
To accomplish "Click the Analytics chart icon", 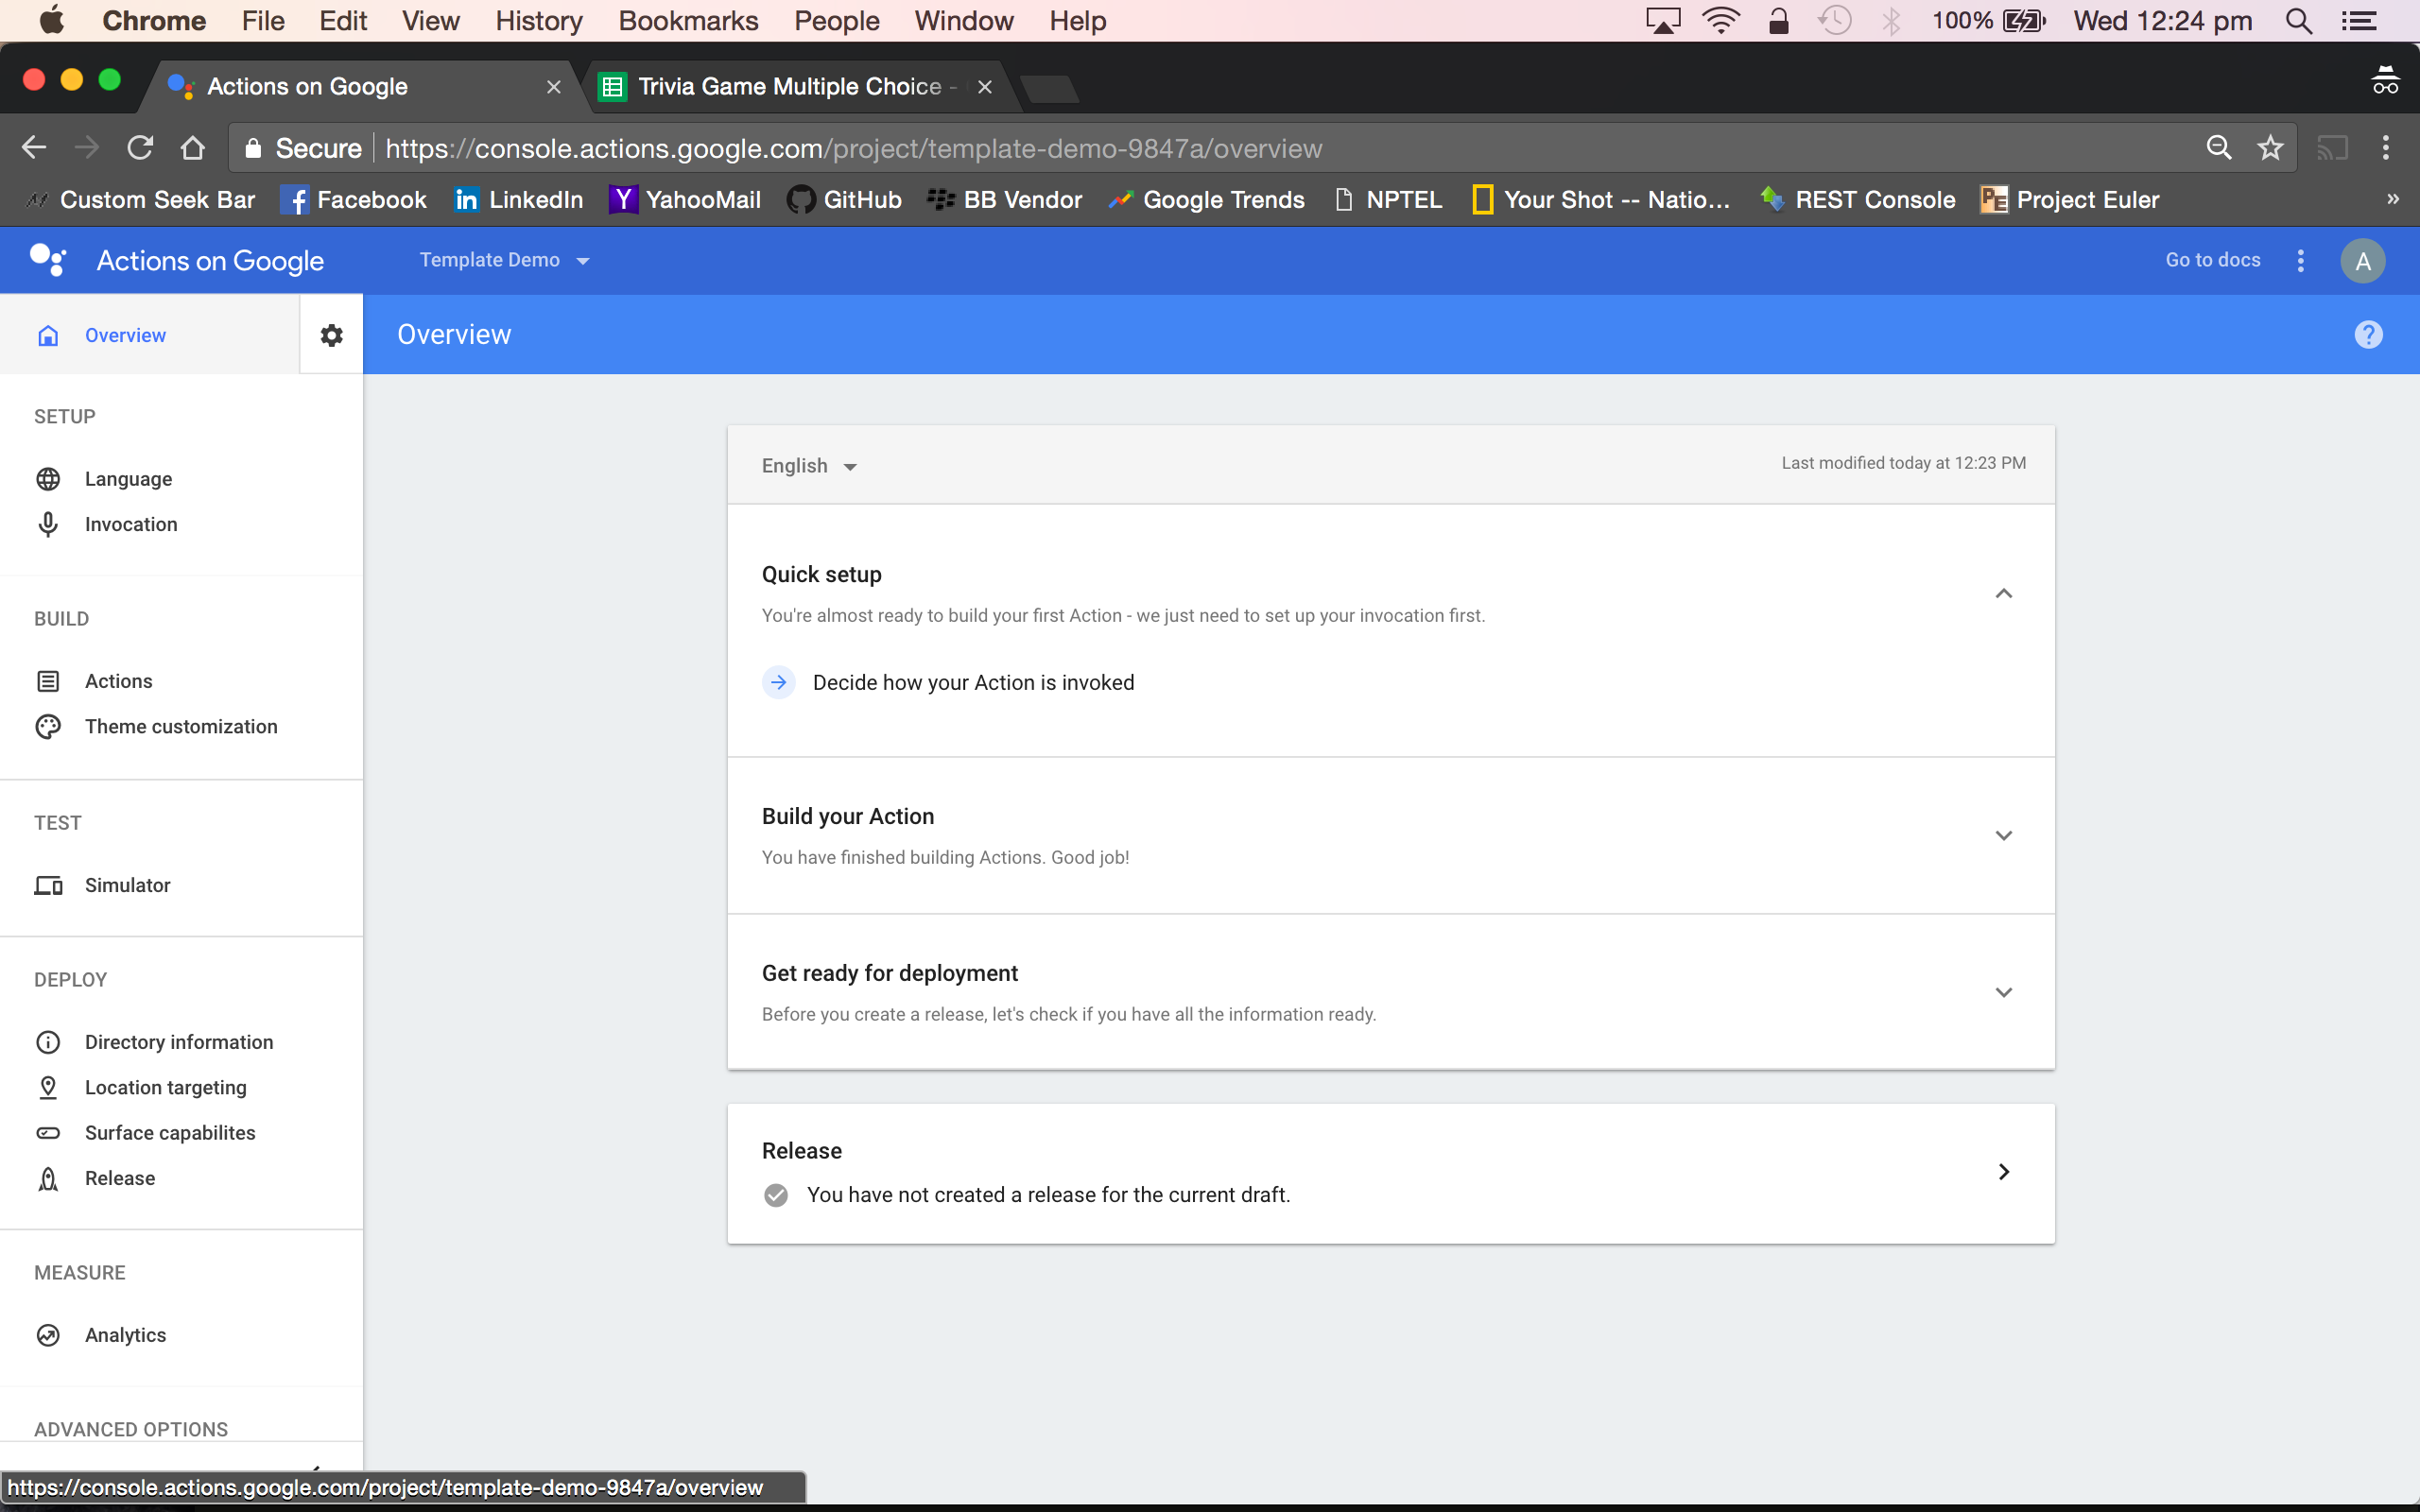I will coord(48,1335).
